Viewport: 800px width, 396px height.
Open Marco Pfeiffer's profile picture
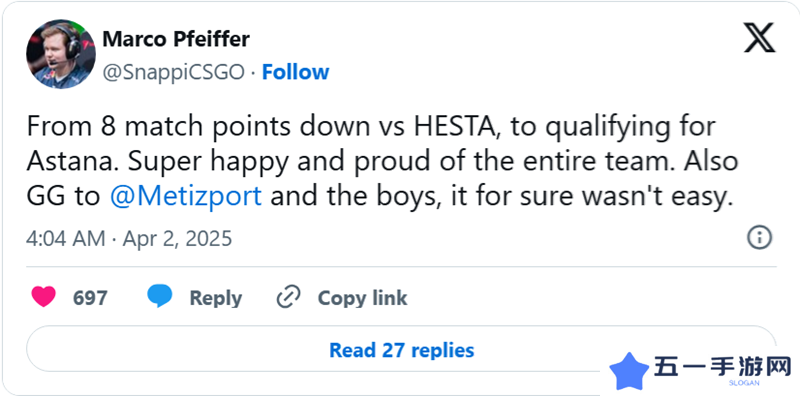tap(61, 54)
